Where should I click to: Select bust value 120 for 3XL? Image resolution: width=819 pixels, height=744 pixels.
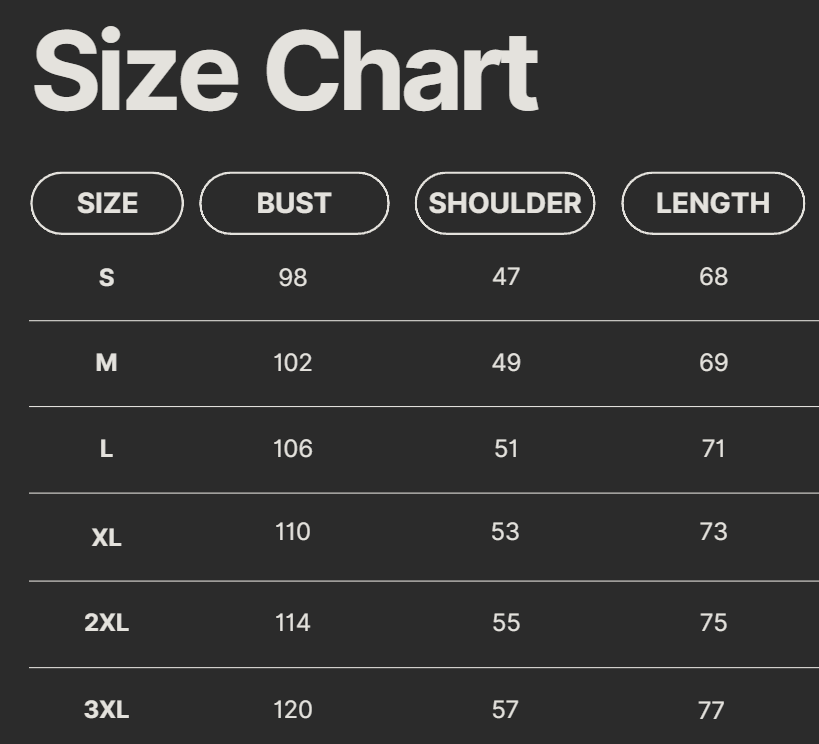pyautogui.click(x=293, y=709)
